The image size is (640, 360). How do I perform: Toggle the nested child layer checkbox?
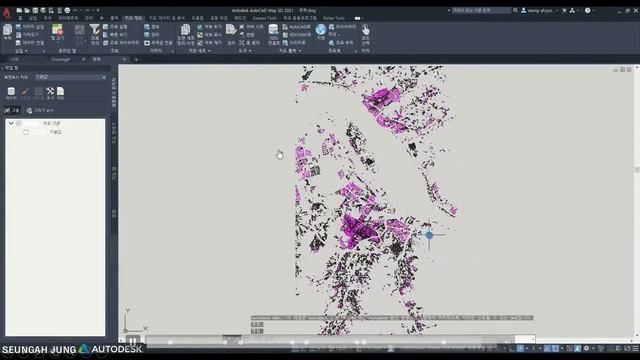pyautogui.click(x=26, y=132)
